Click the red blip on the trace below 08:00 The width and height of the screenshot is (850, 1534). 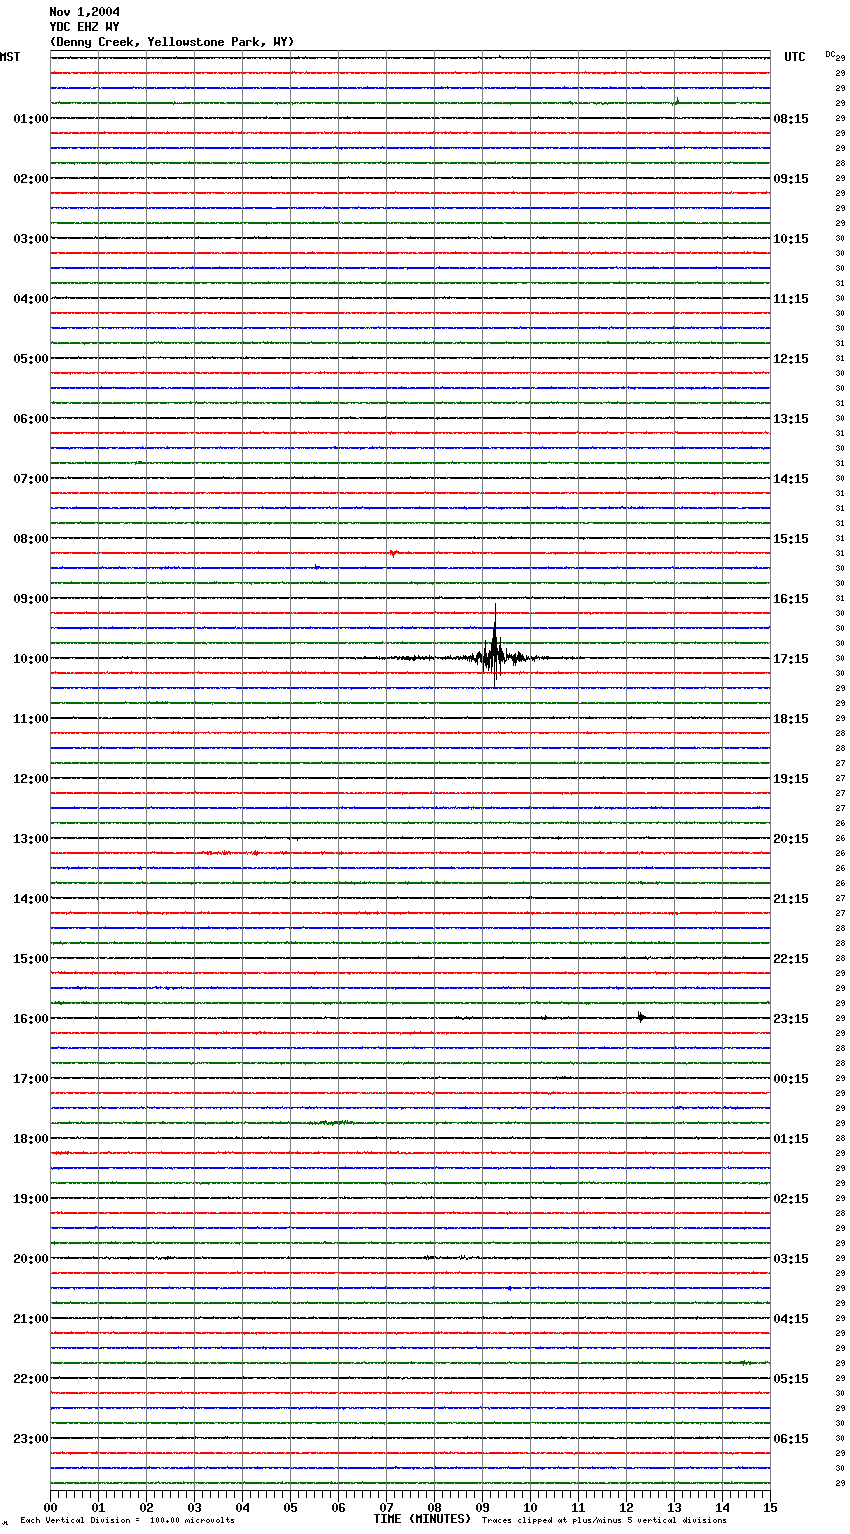click(x=393, y=553)
